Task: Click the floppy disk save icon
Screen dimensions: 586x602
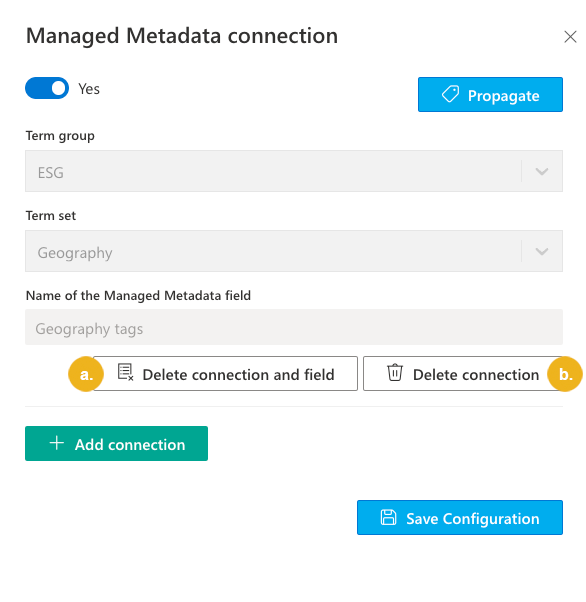Action: pos(388,517)
